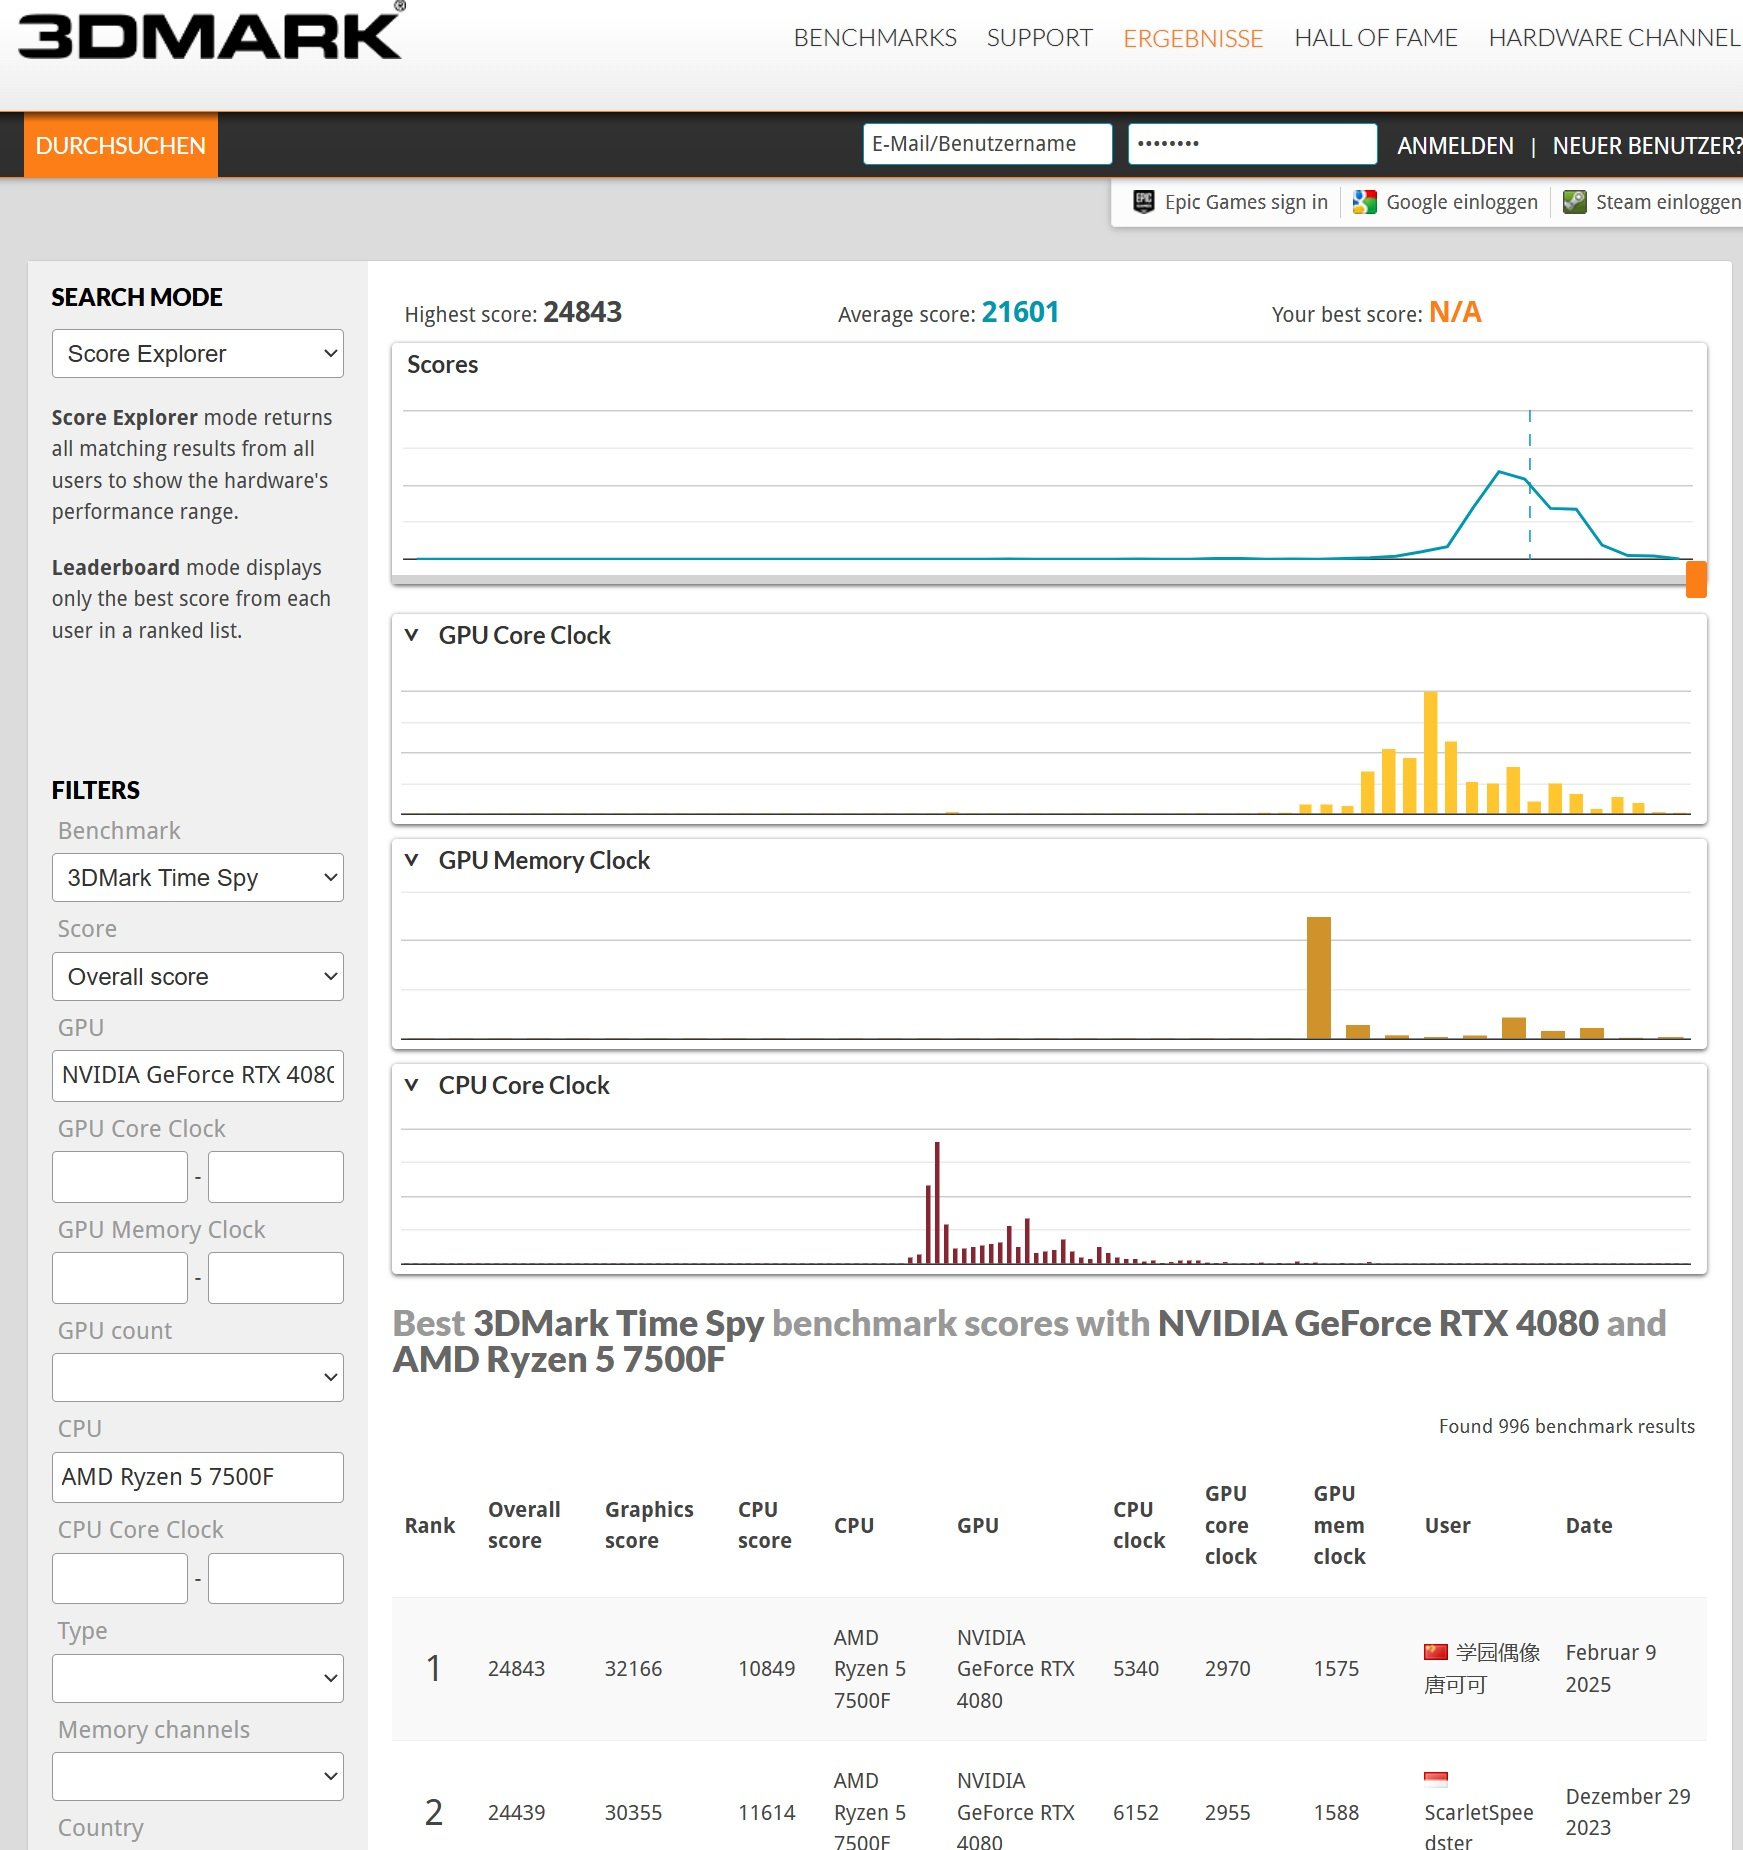Click the Steam login icon
The width and height of the screenshot is (1743, 1850).
tap(1575, 202)
